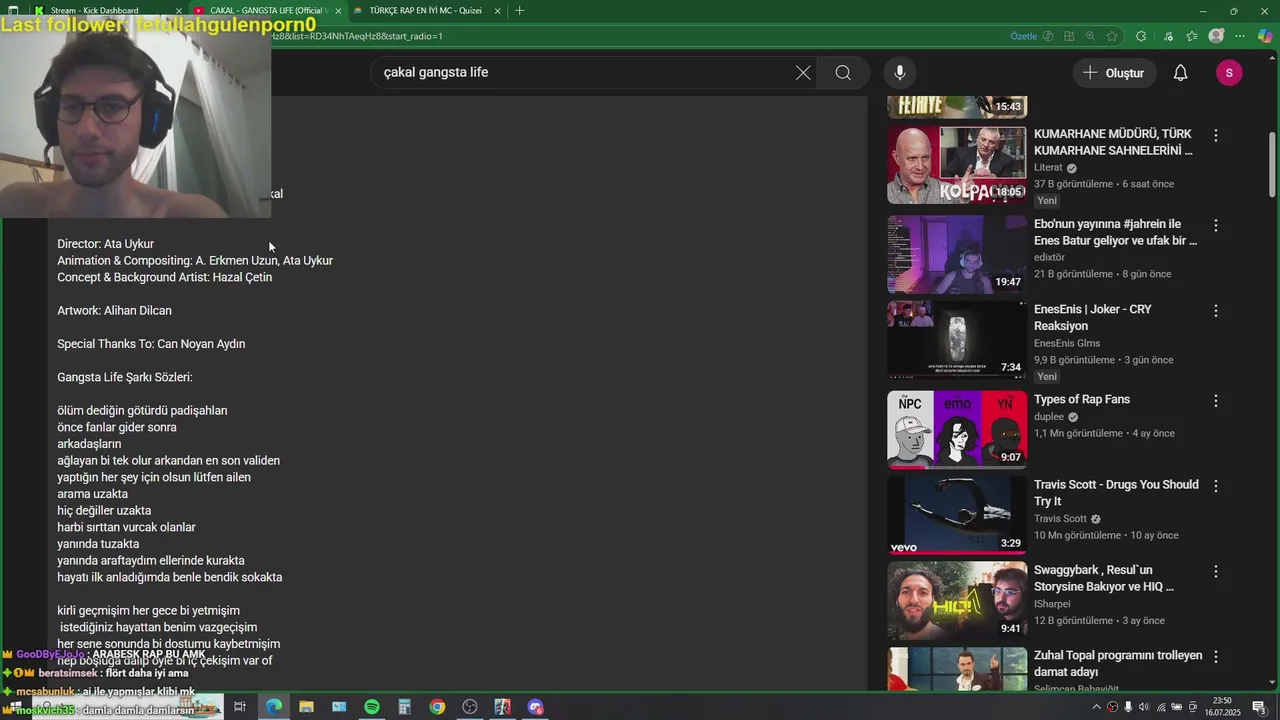
Task: Open options for Zuhal Topal video
Action: tap(1216, 657)
